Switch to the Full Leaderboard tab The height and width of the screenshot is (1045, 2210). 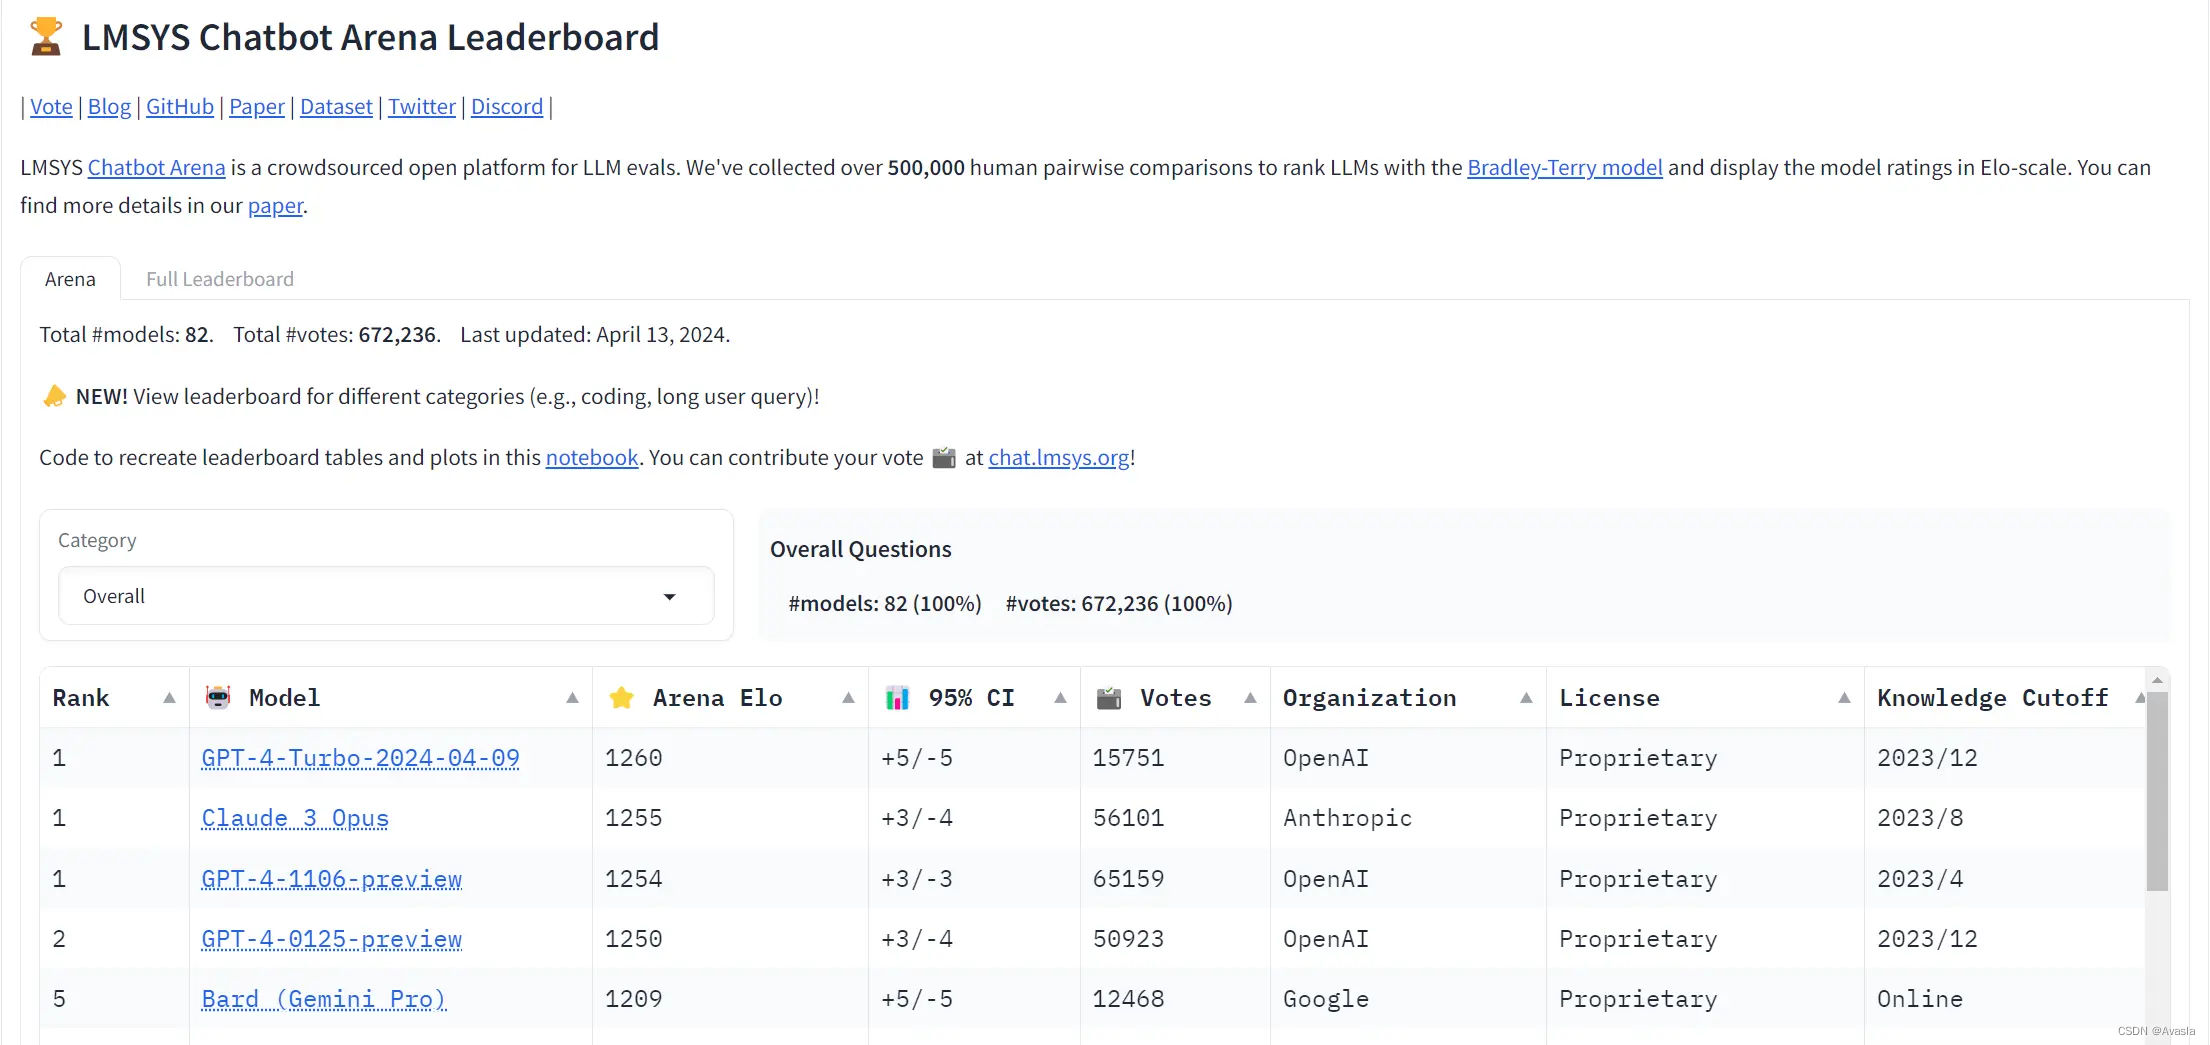pyautogui.click(x=220, y=279)
